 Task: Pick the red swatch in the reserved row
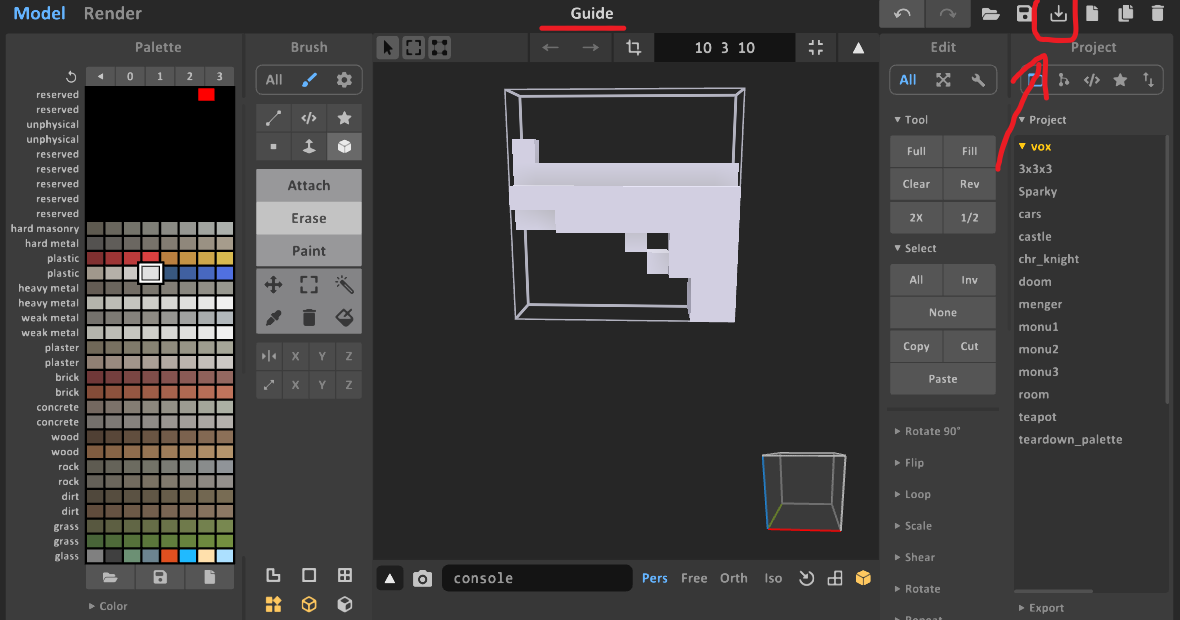(x=206, y=94)
